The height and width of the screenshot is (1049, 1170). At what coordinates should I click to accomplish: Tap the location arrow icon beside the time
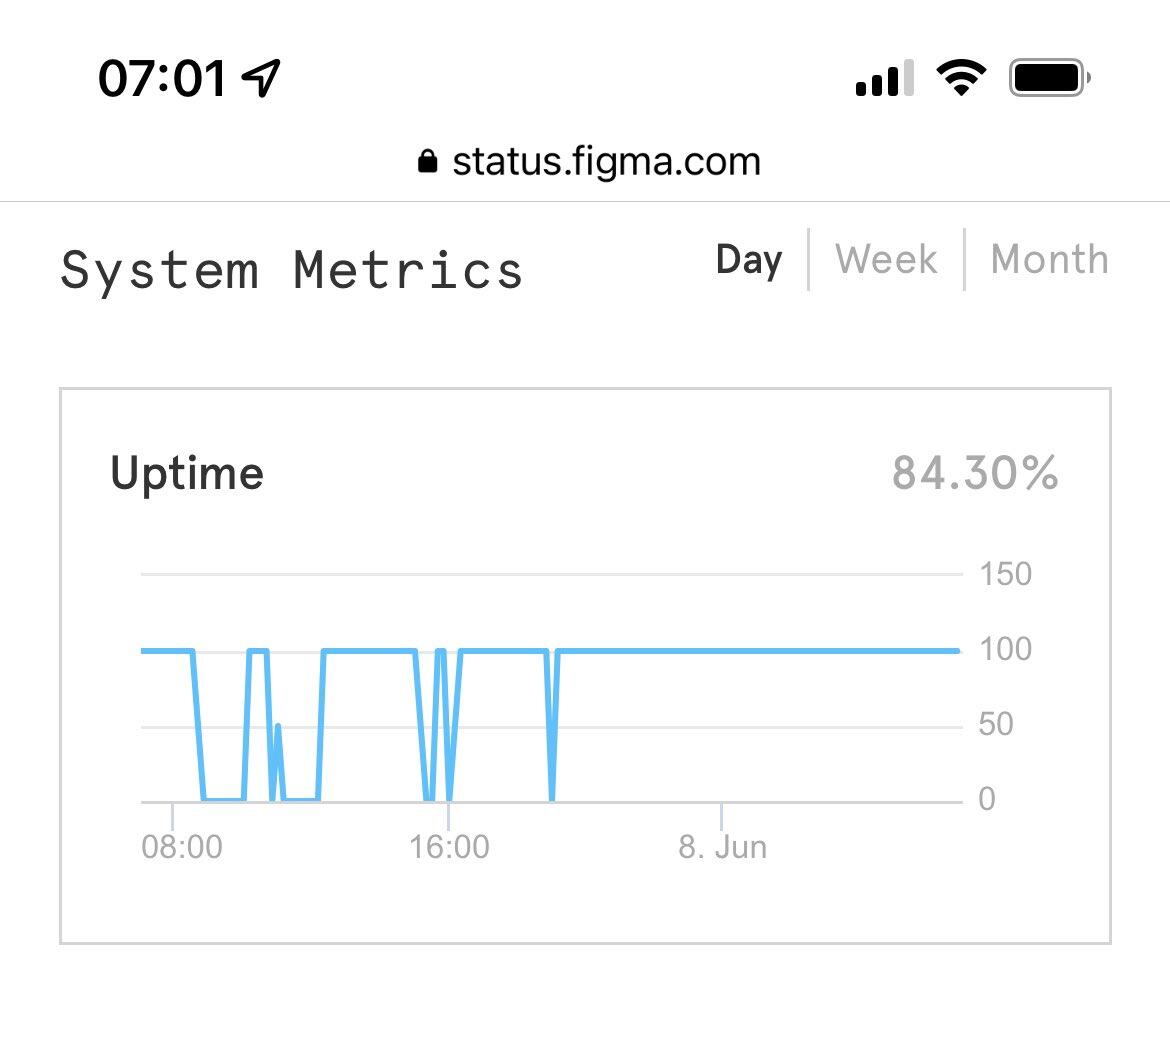pyautogui.click(x=261, y=78)
